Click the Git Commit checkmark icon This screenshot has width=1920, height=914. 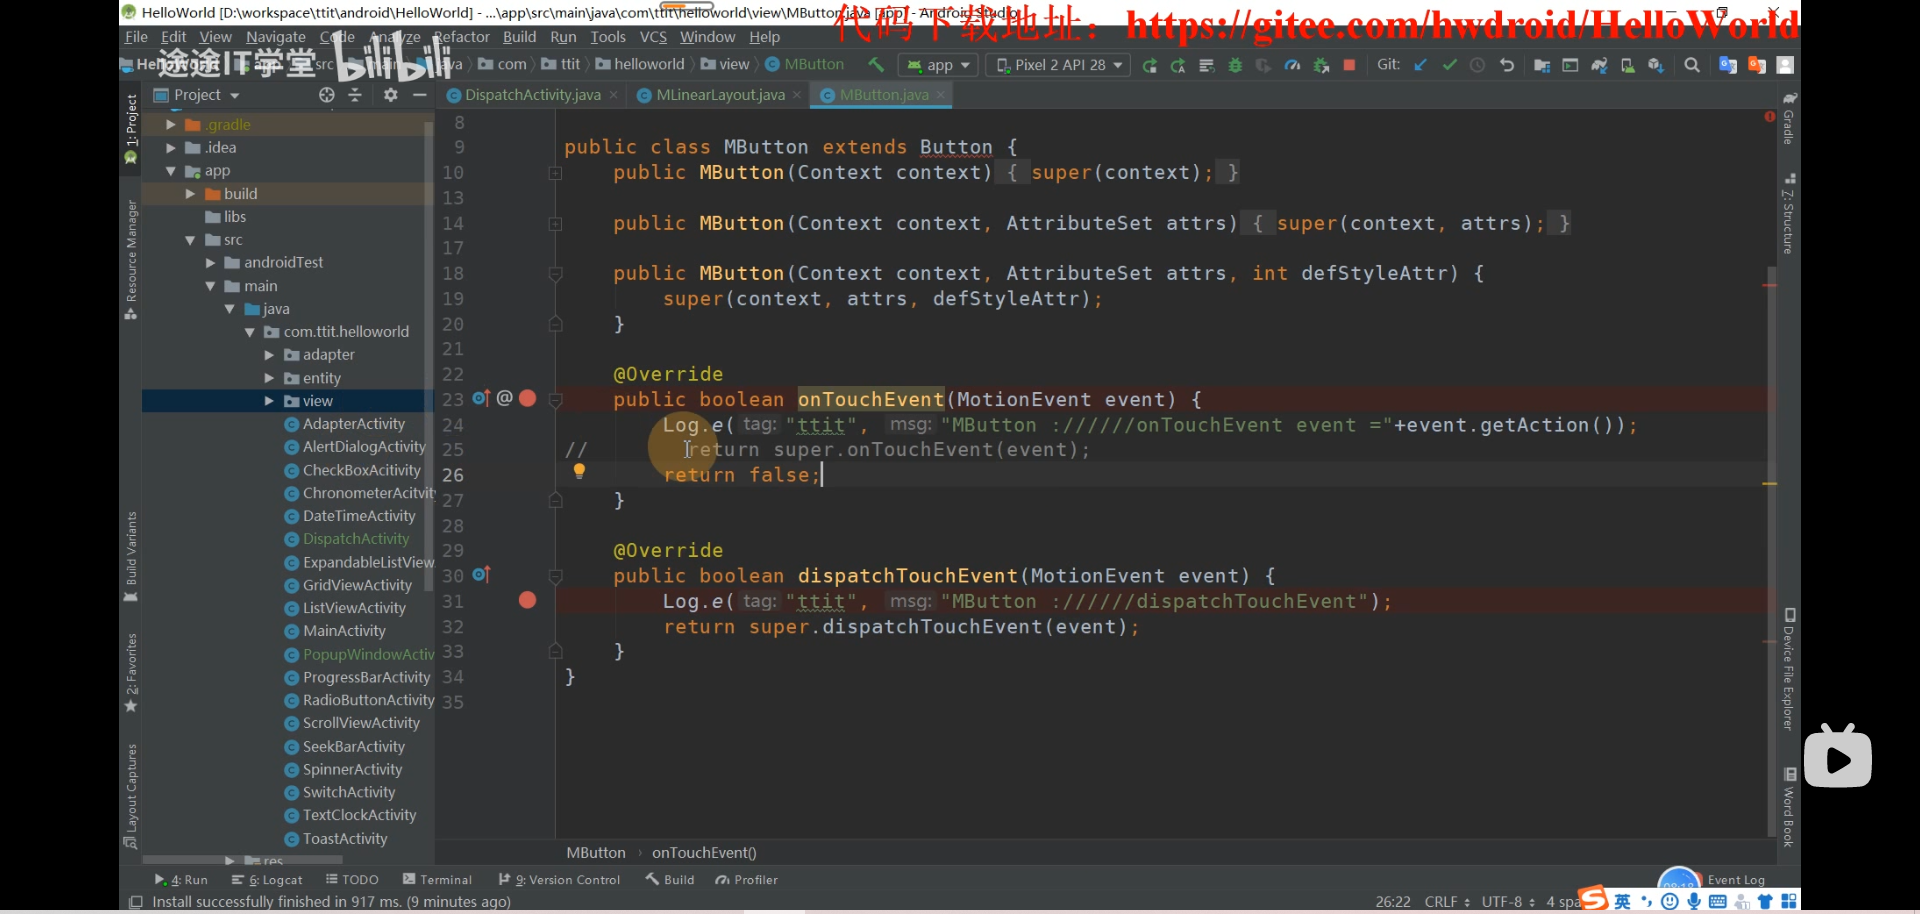click(1449, 65)
